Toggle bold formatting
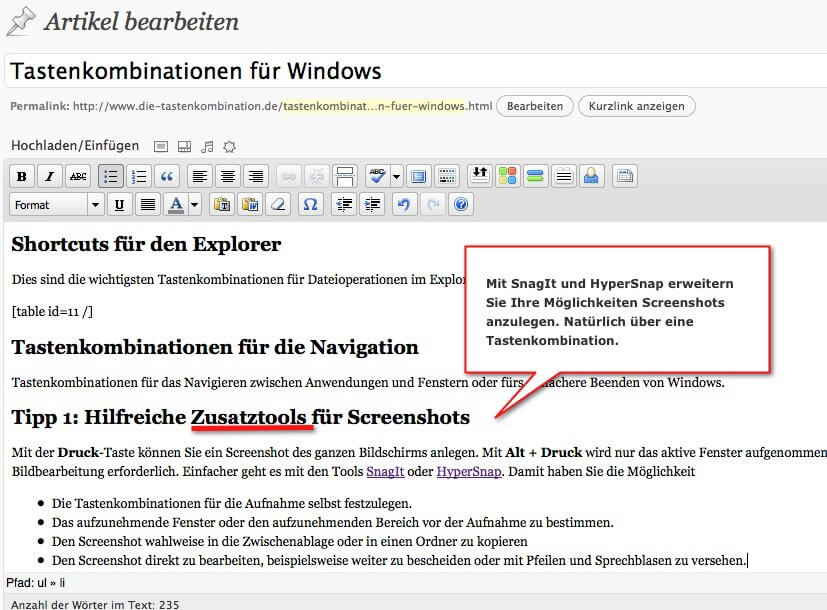This screenshot has width=827, height=610. click(x=22, y=176)
